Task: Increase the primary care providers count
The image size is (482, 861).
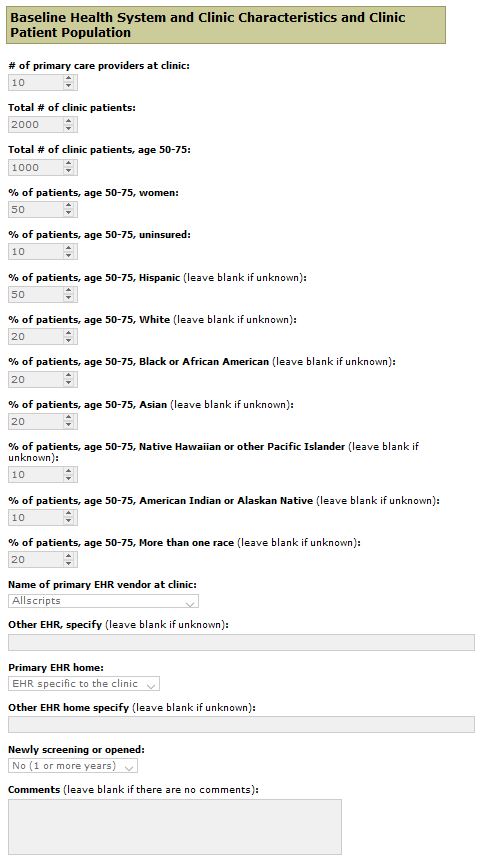Action: coord(69,79)
